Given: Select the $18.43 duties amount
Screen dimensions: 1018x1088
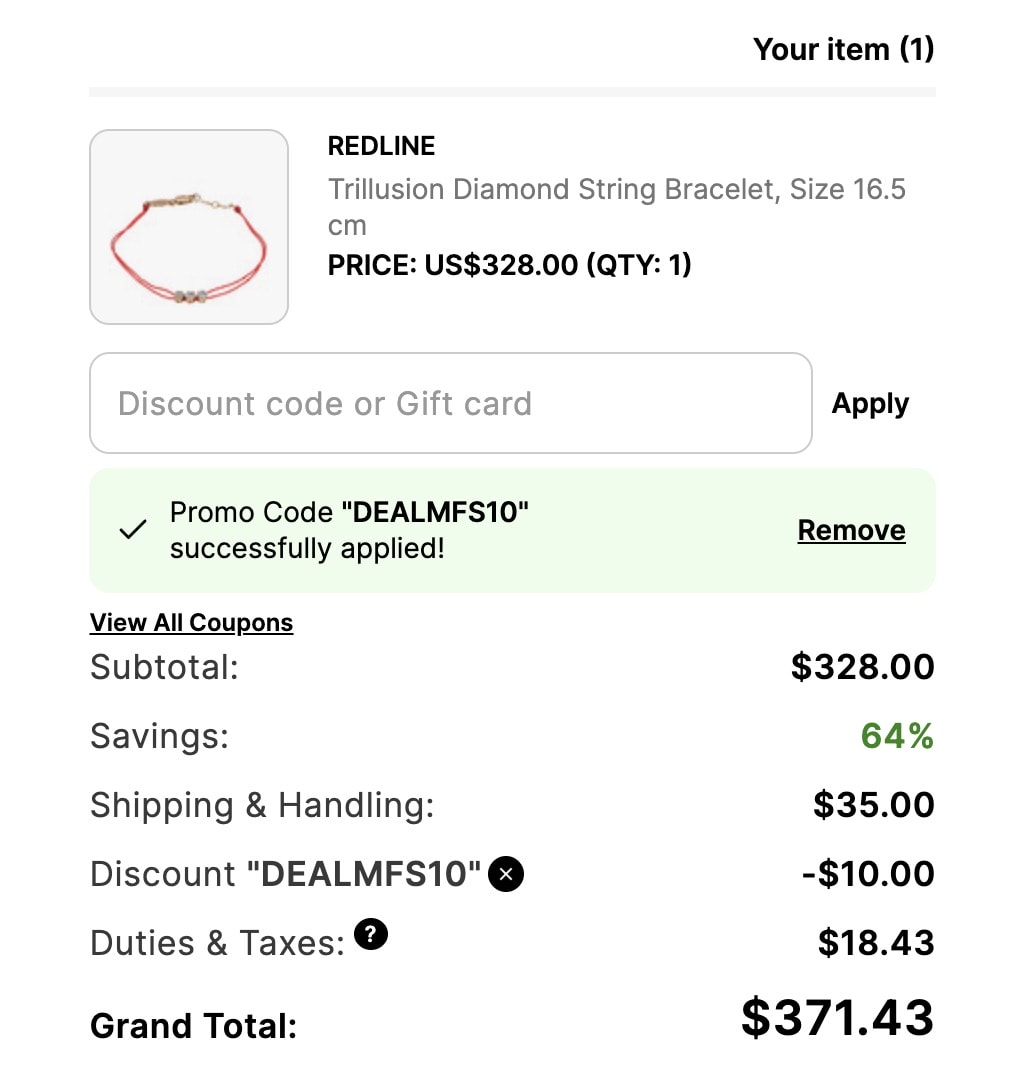Looking at the screenshot, I should (876, 943).
